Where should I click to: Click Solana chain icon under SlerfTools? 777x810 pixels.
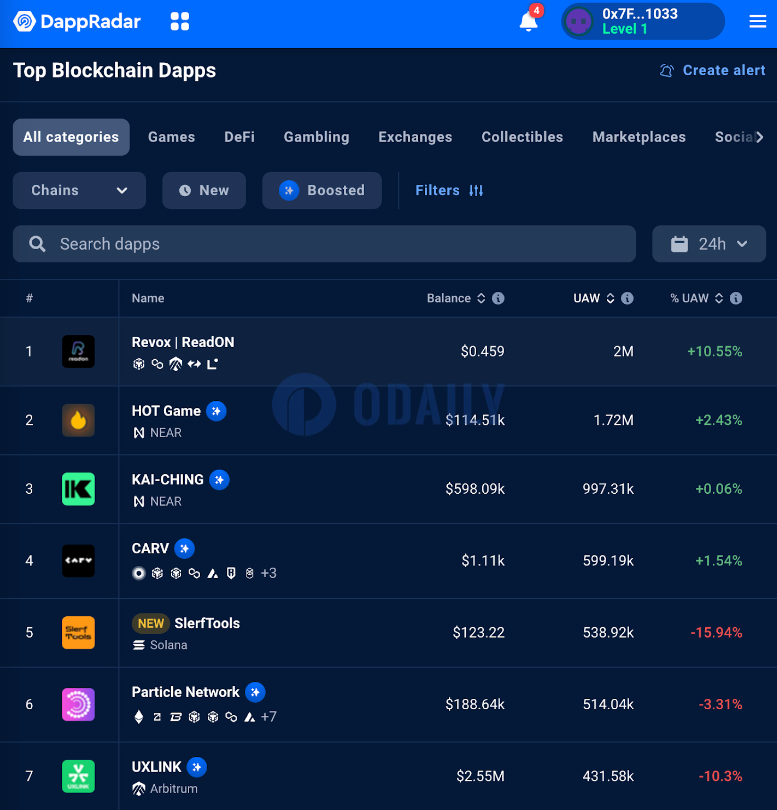click(138, 645)
